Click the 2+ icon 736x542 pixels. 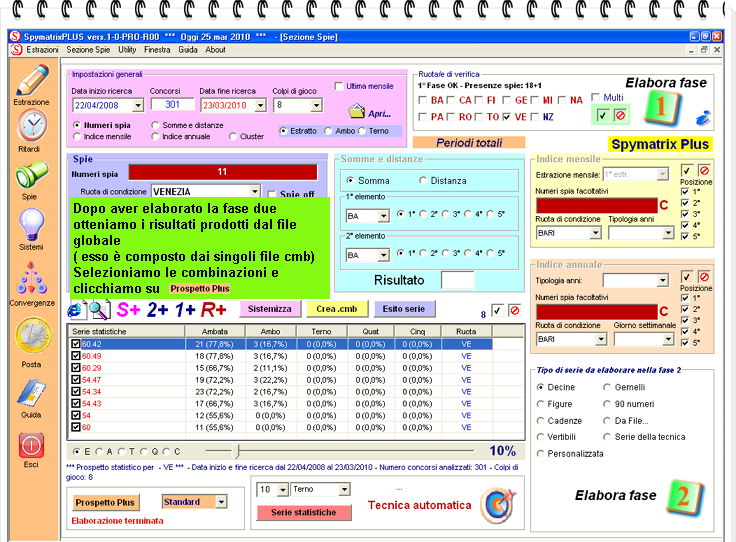click(158, 310)
